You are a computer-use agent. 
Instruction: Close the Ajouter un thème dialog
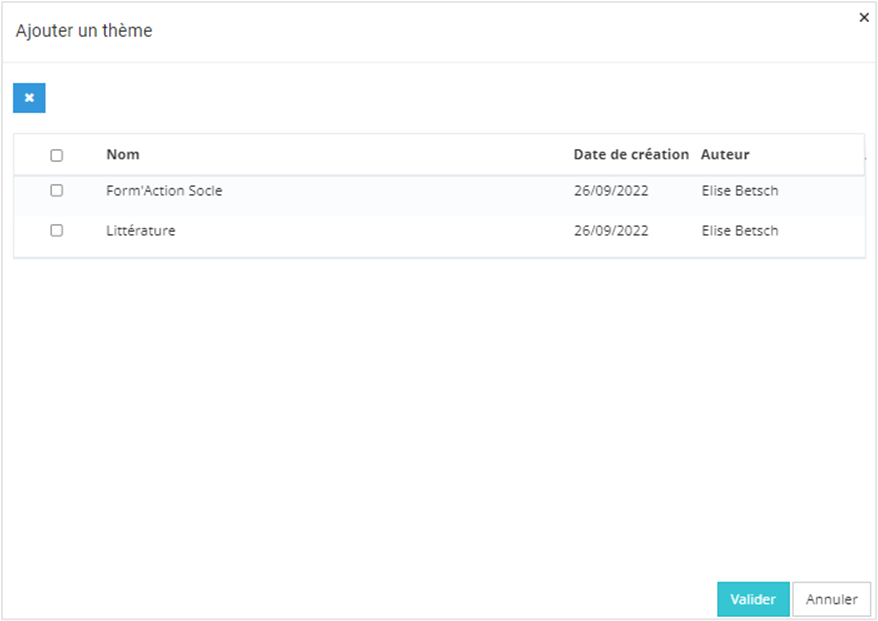[x=864, y=18]
